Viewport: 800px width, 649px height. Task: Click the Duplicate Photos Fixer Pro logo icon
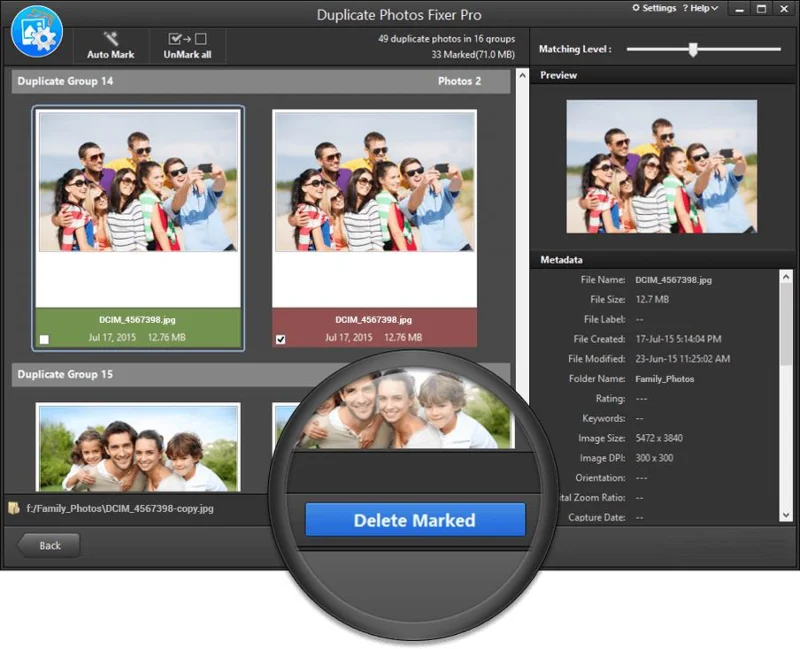pyautogui.click(x=36, y=31)
